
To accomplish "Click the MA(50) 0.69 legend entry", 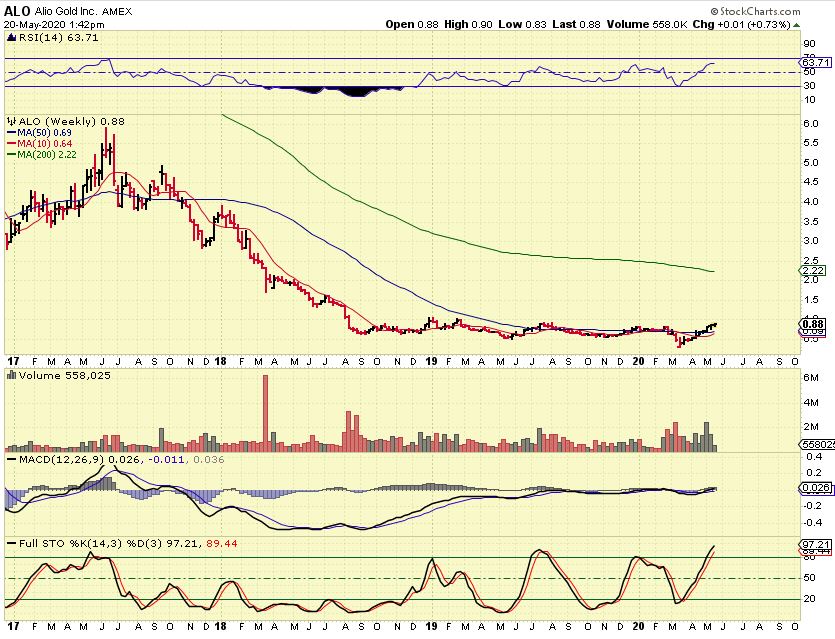I will coord(39,133).
